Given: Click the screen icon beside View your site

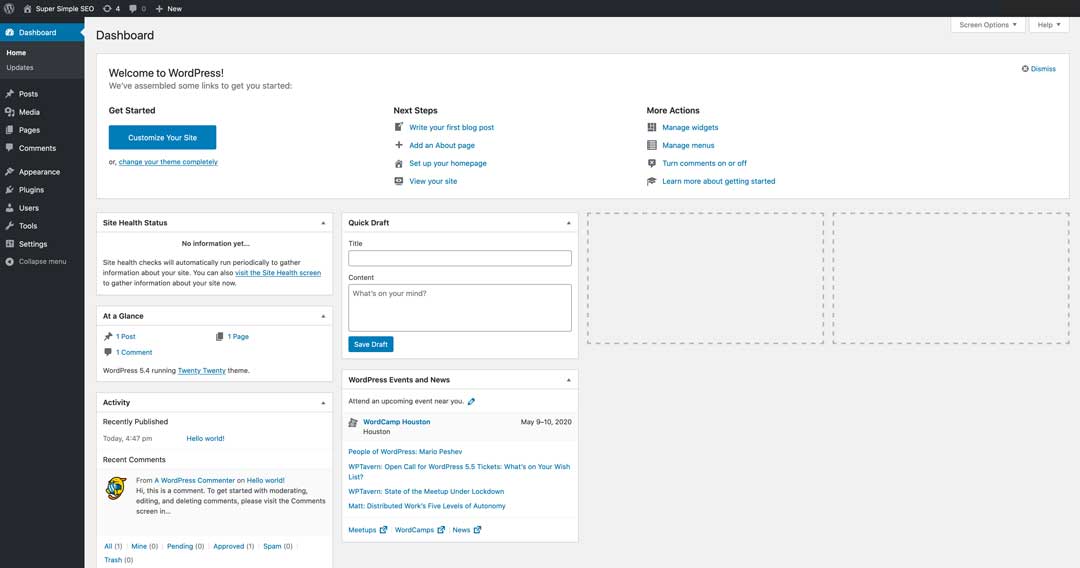Looking at the screenshot, I should pyautogui.click(x=399, y=181).
